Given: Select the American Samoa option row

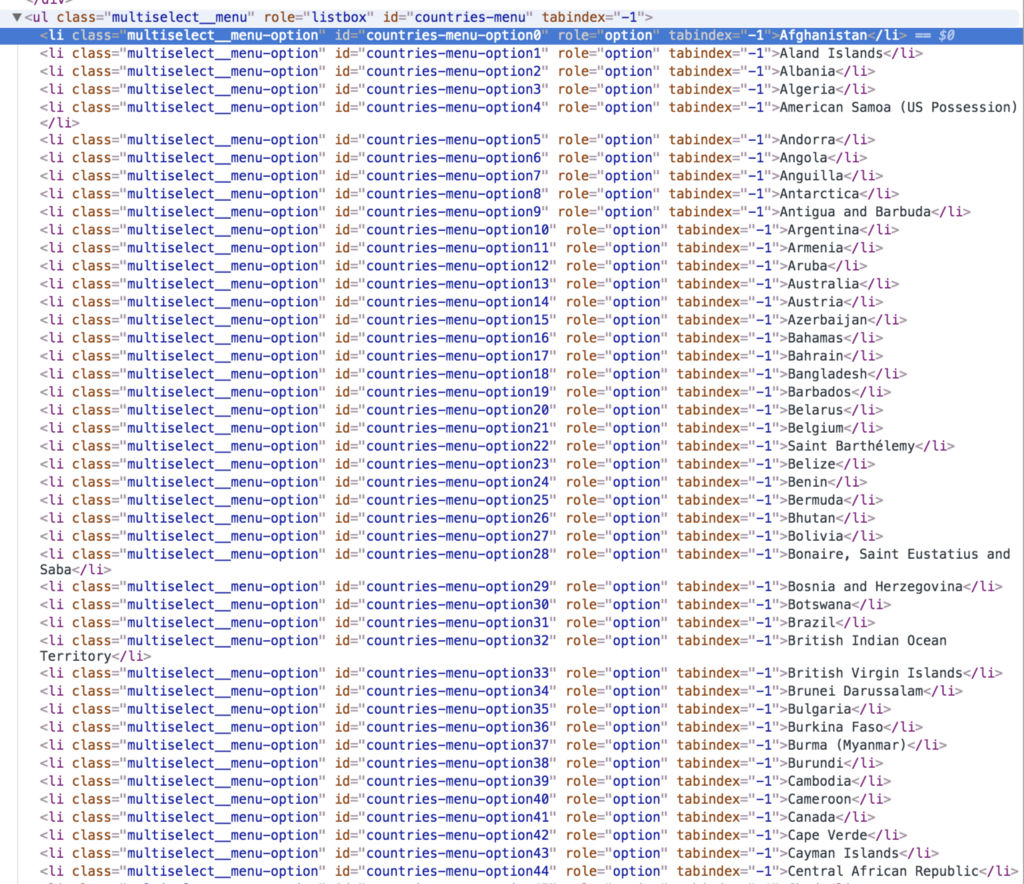Looking at the screenshot, I should 897,107.
